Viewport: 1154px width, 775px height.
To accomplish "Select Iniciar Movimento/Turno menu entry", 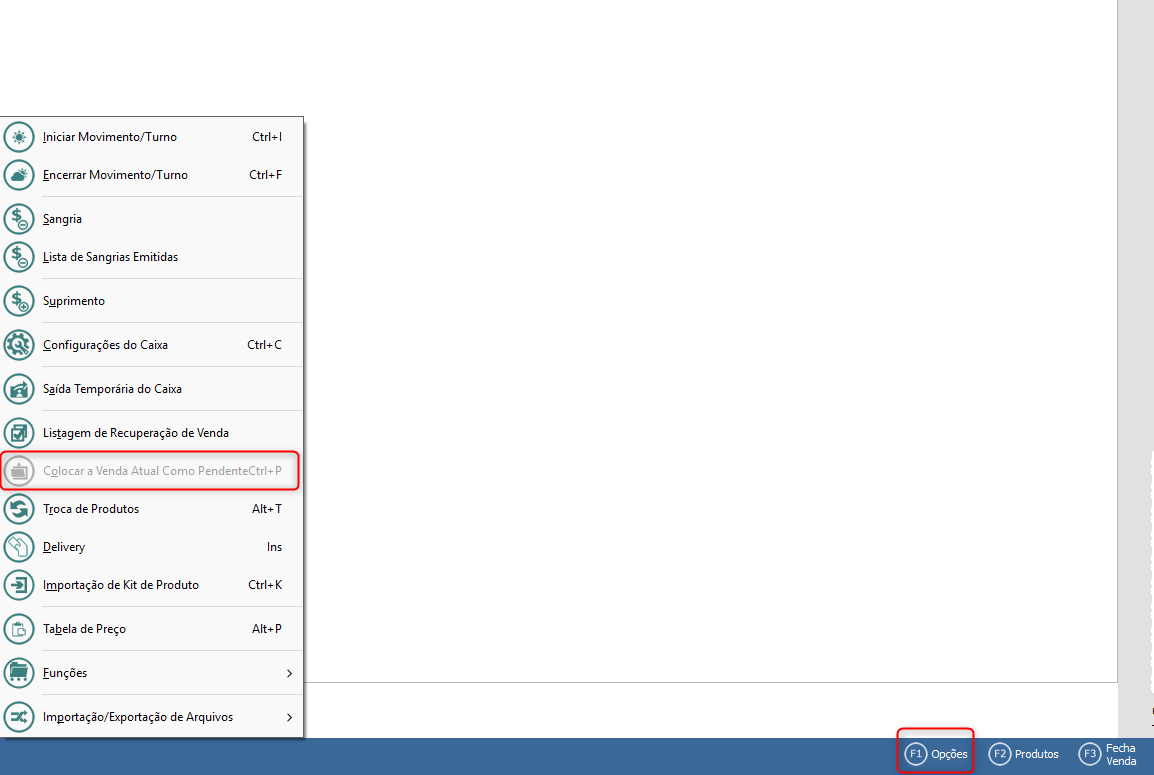I will pos(152,137).
